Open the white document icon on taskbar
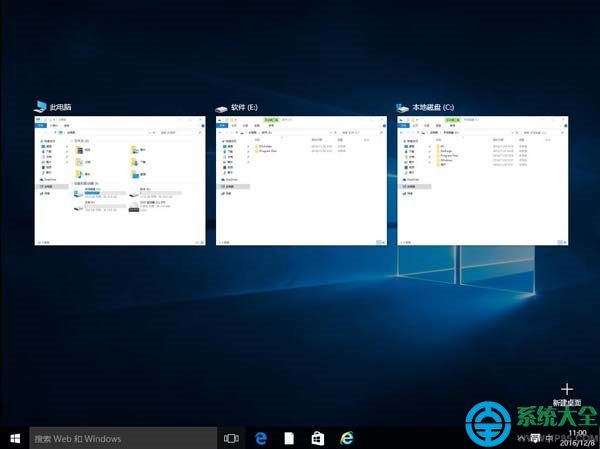 pyautogui.click(x=289, y=438)
